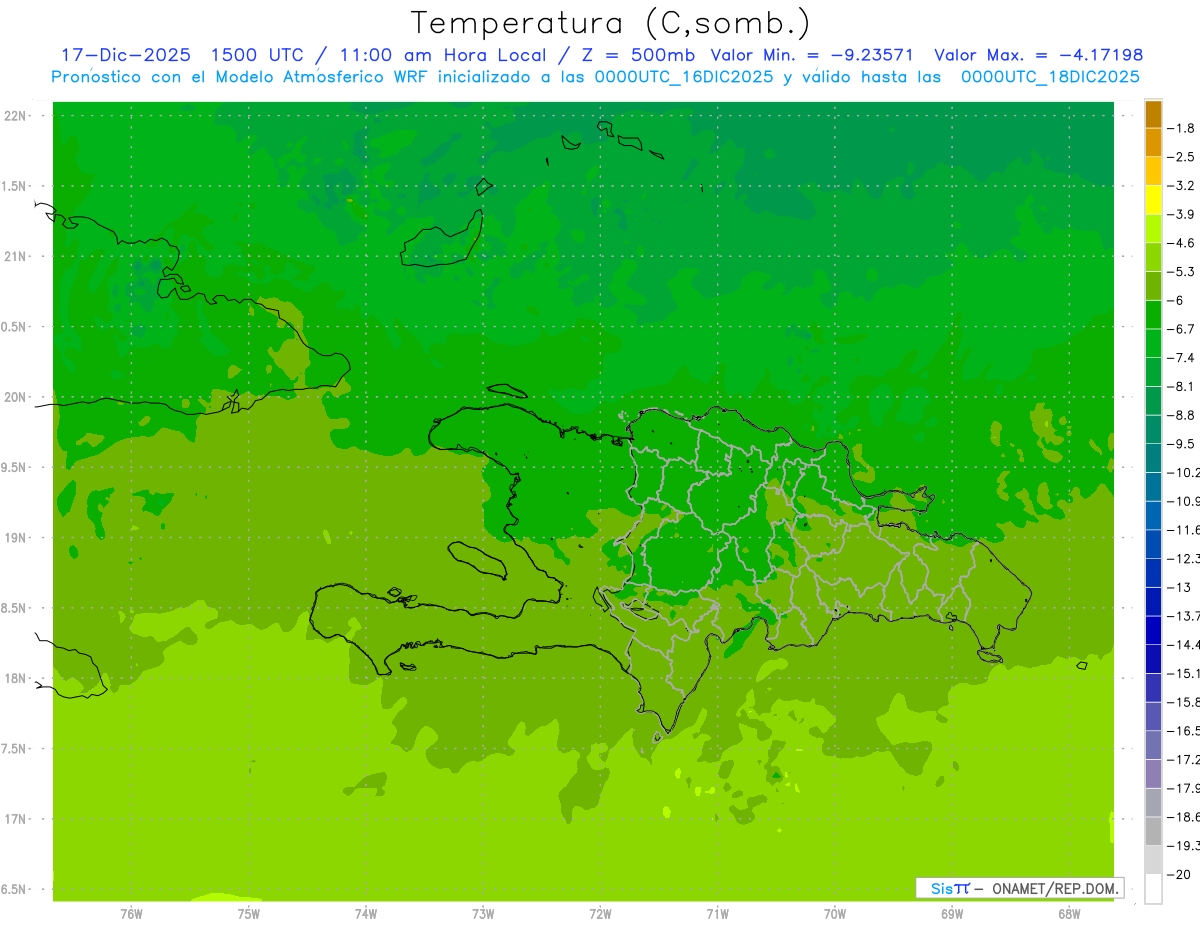Select the '71W' longitude label

click(717, 914)
